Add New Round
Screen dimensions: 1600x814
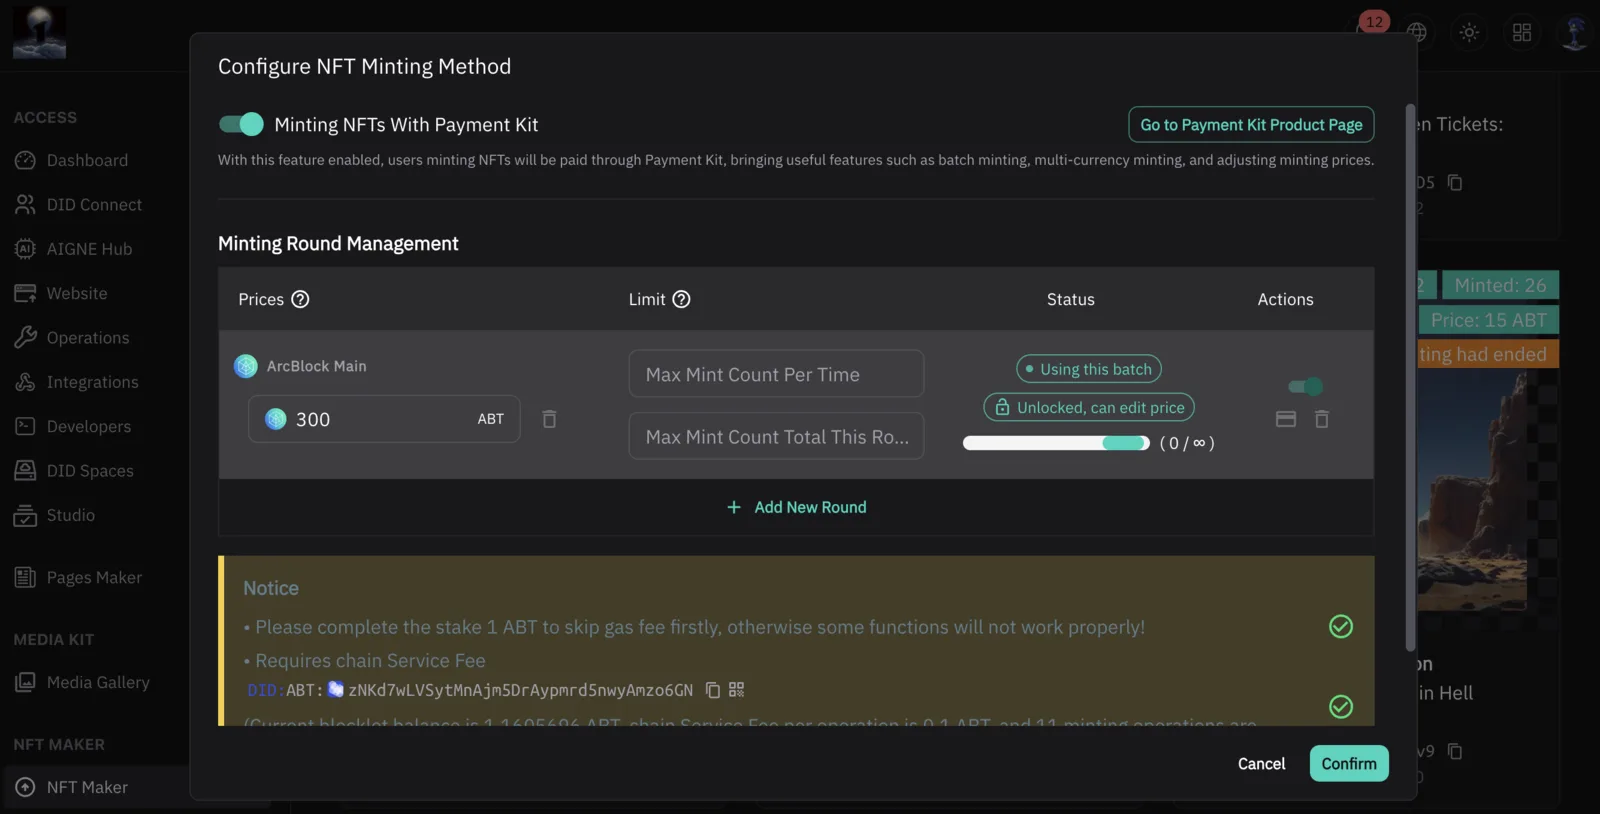pos(797,507)
